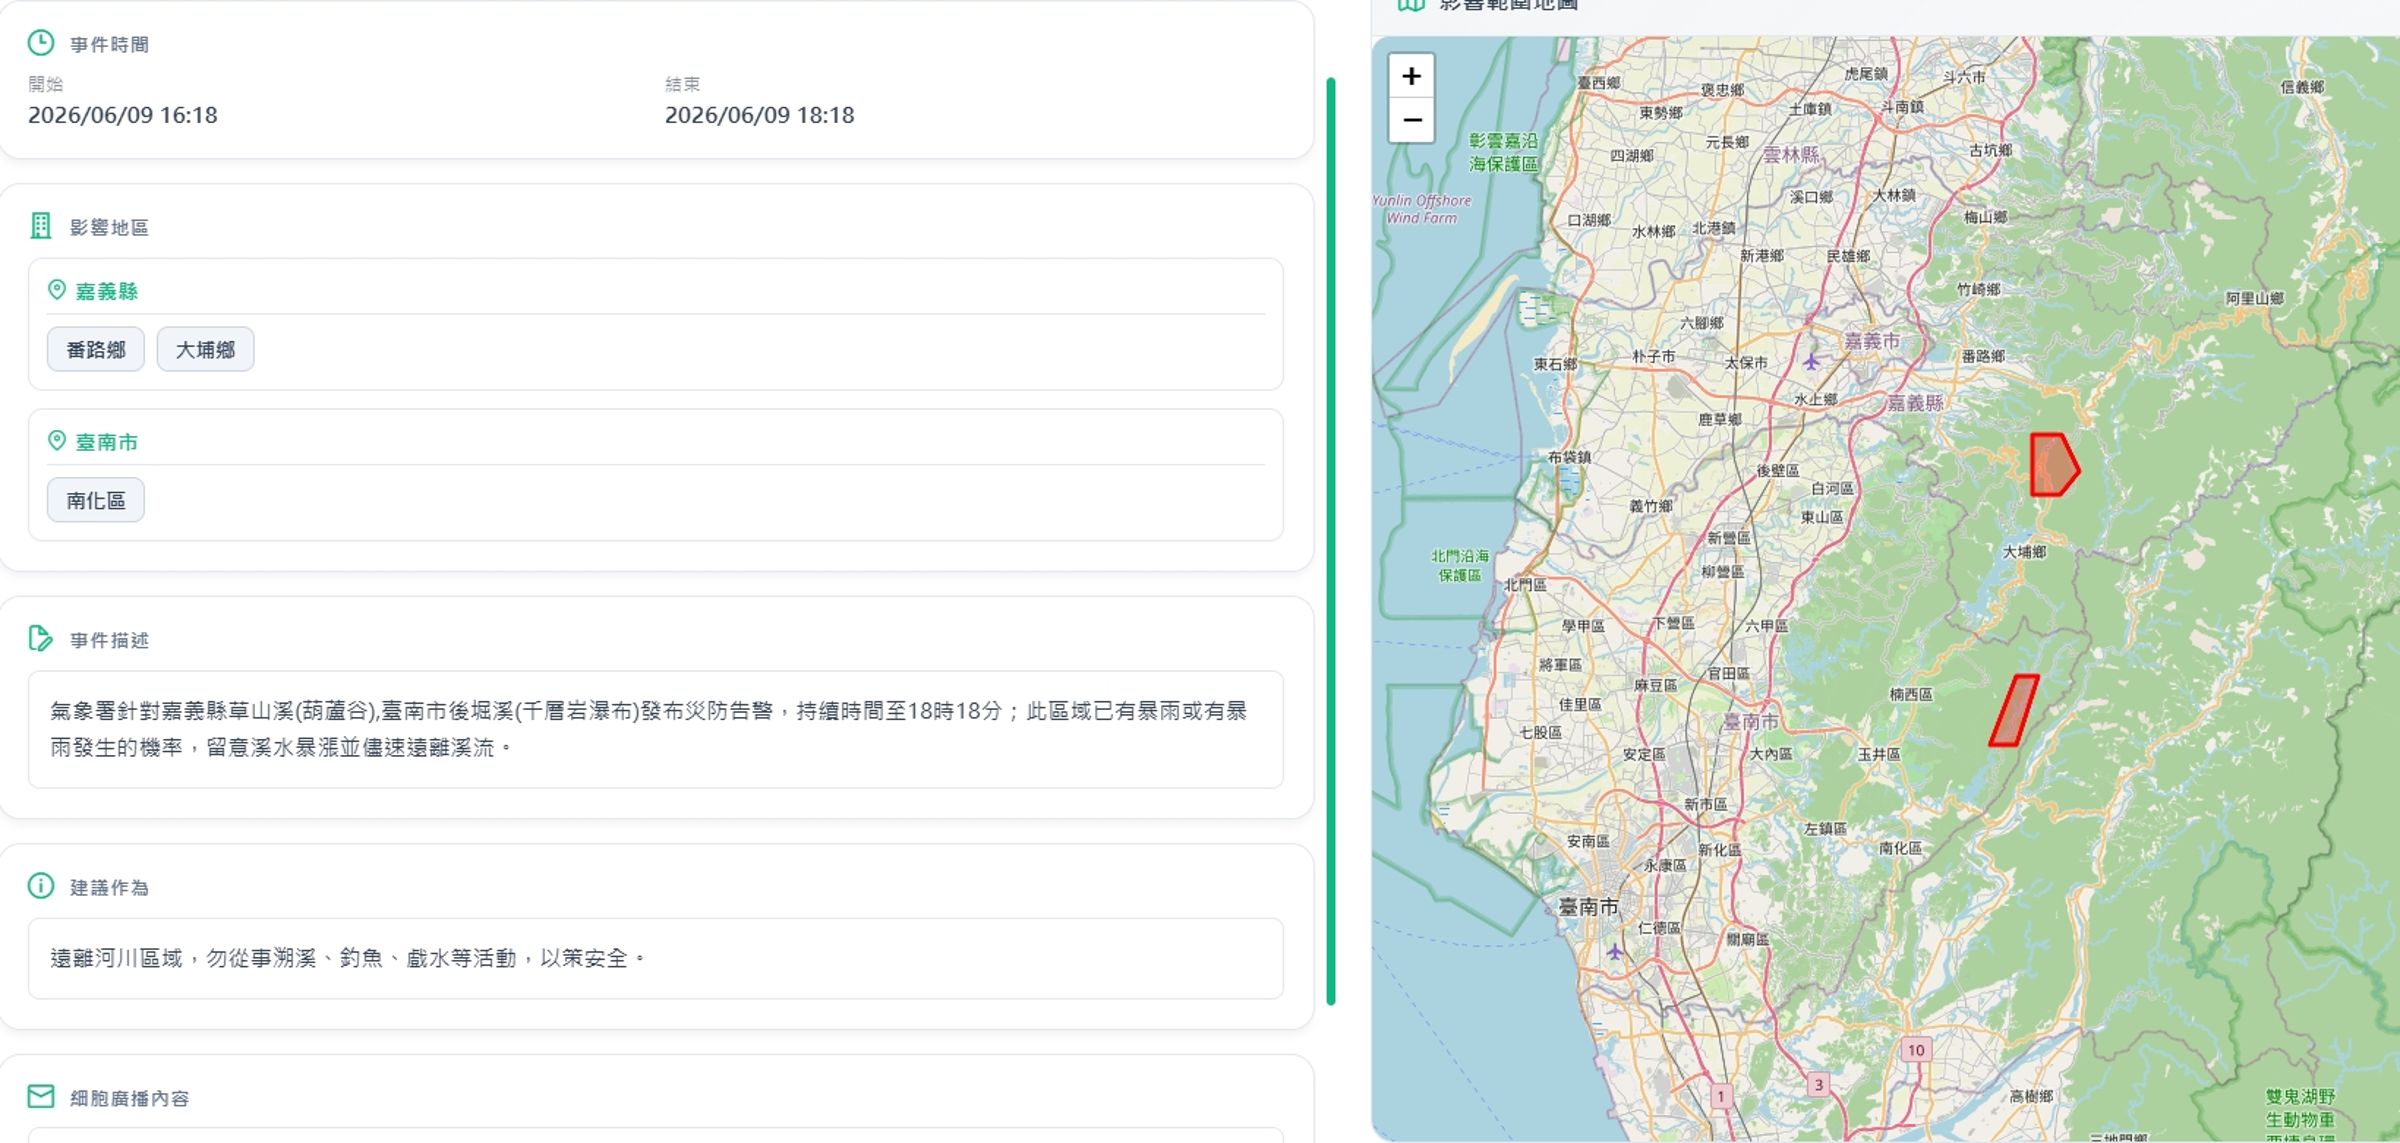Click the 臺南市 city label on the map

click(1588, 907)
